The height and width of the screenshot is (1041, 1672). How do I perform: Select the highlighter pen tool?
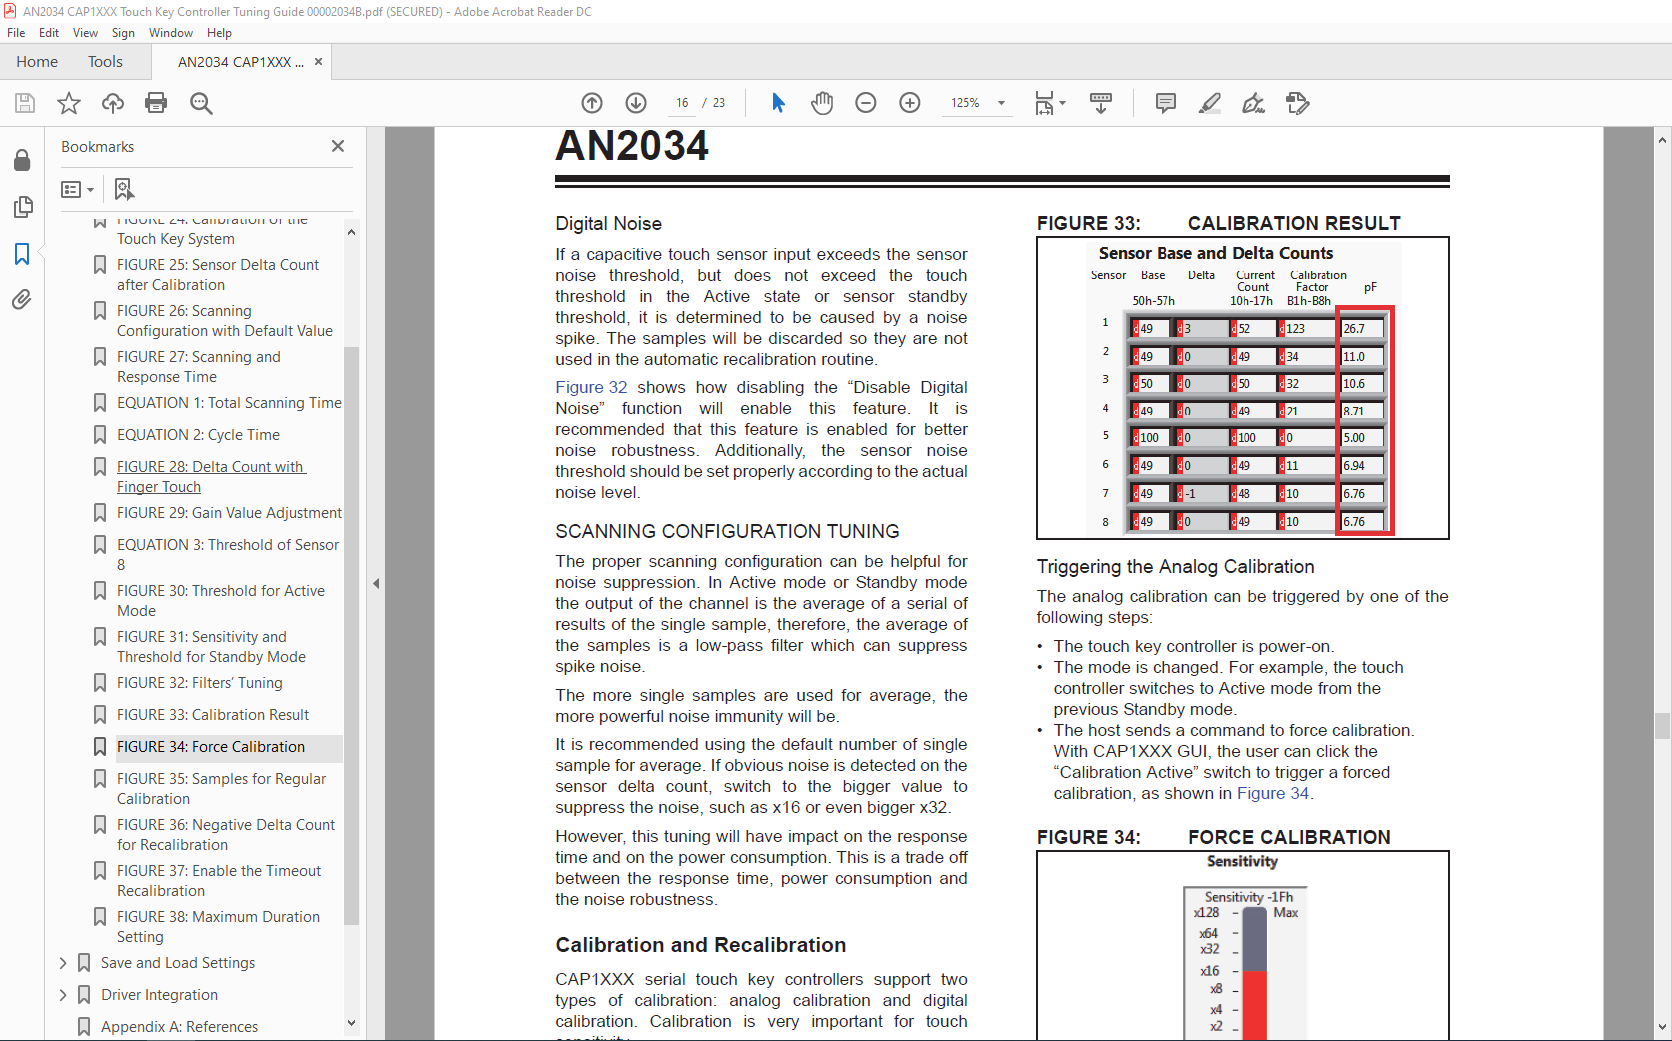point(1210,103)
